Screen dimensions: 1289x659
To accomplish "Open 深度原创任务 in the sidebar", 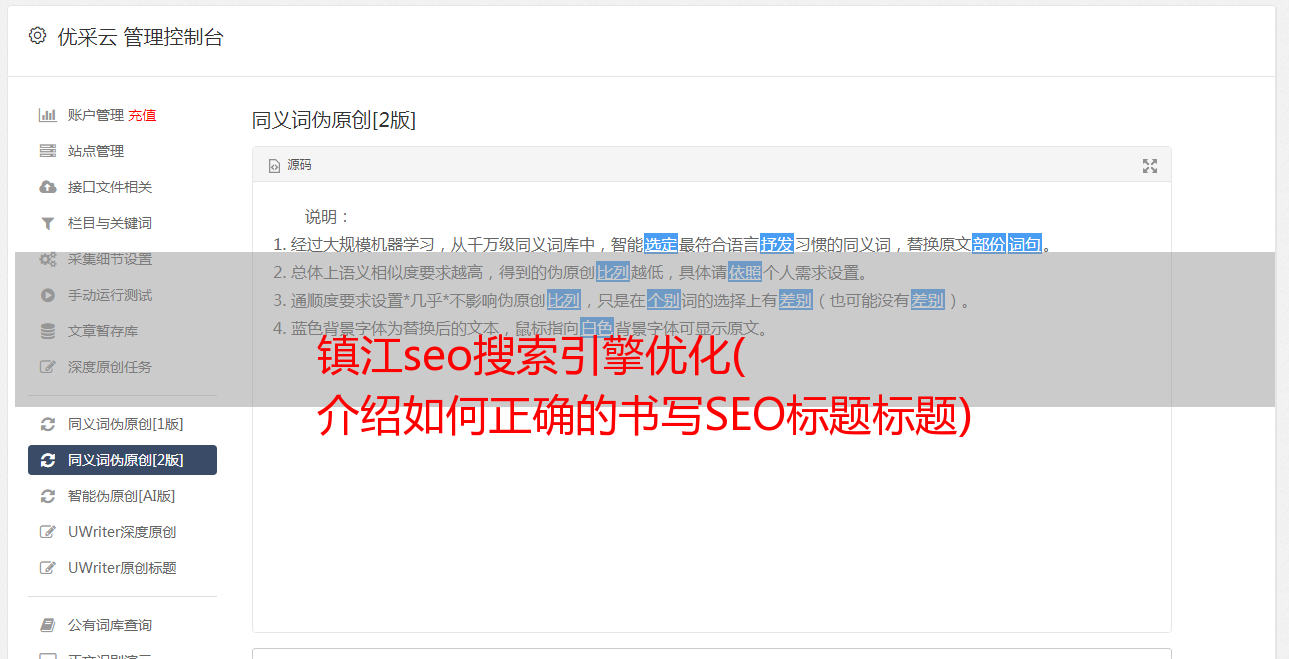I will click(122, 367).
